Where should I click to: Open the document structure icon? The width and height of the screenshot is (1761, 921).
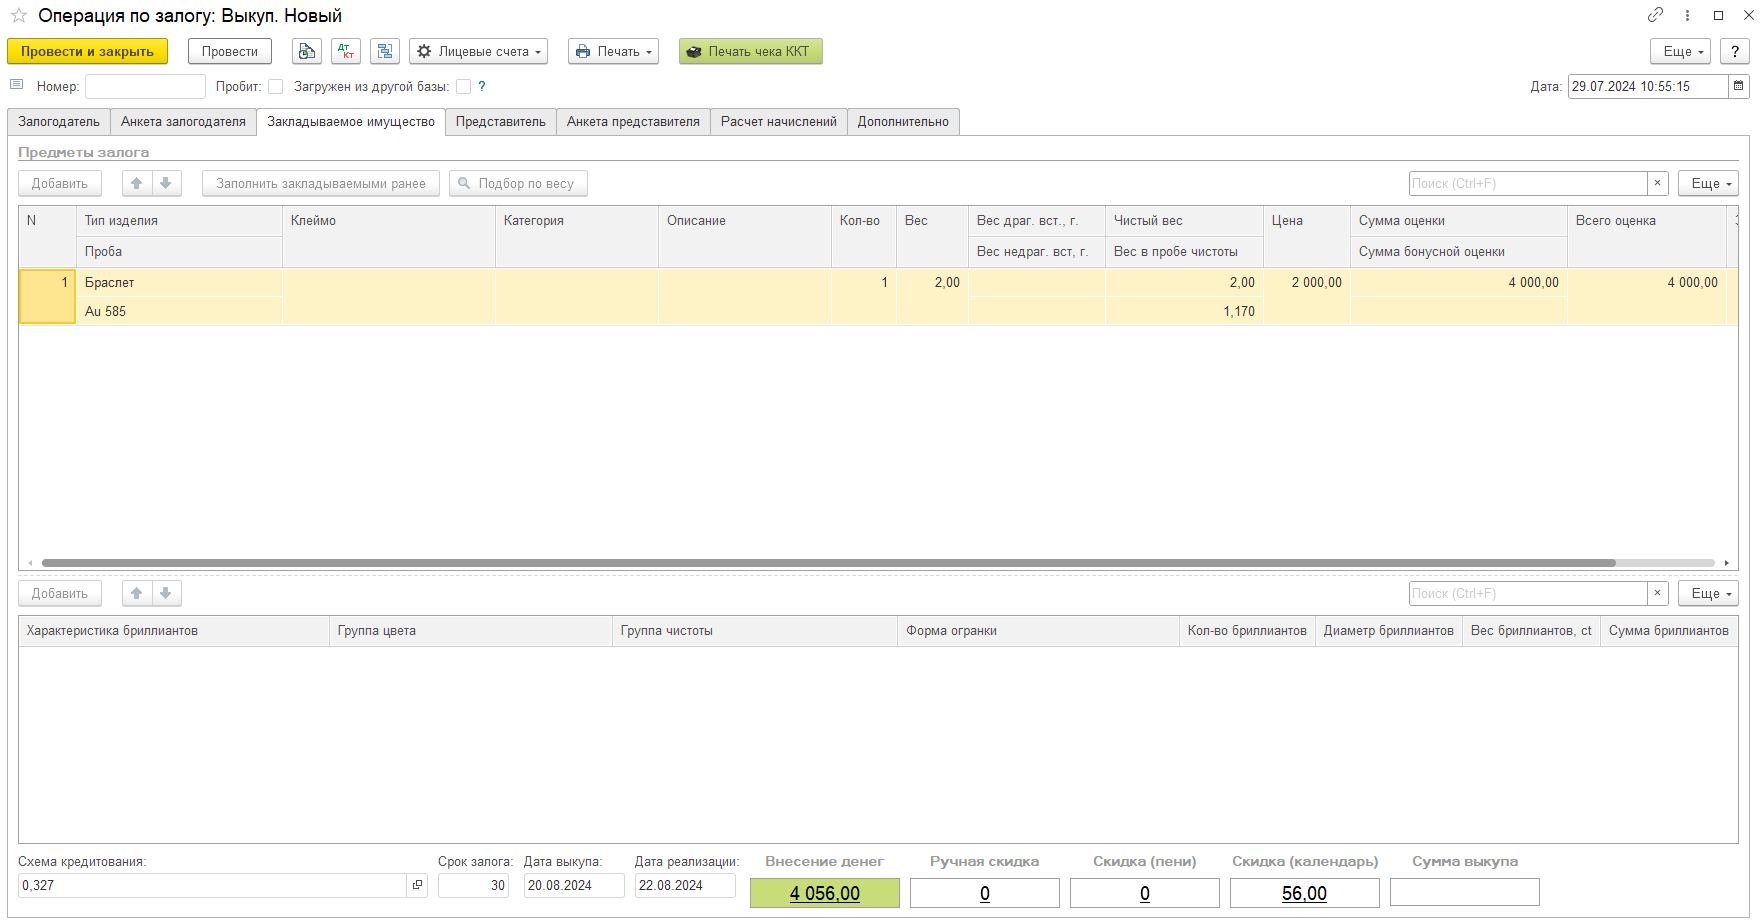pos(385,51)
